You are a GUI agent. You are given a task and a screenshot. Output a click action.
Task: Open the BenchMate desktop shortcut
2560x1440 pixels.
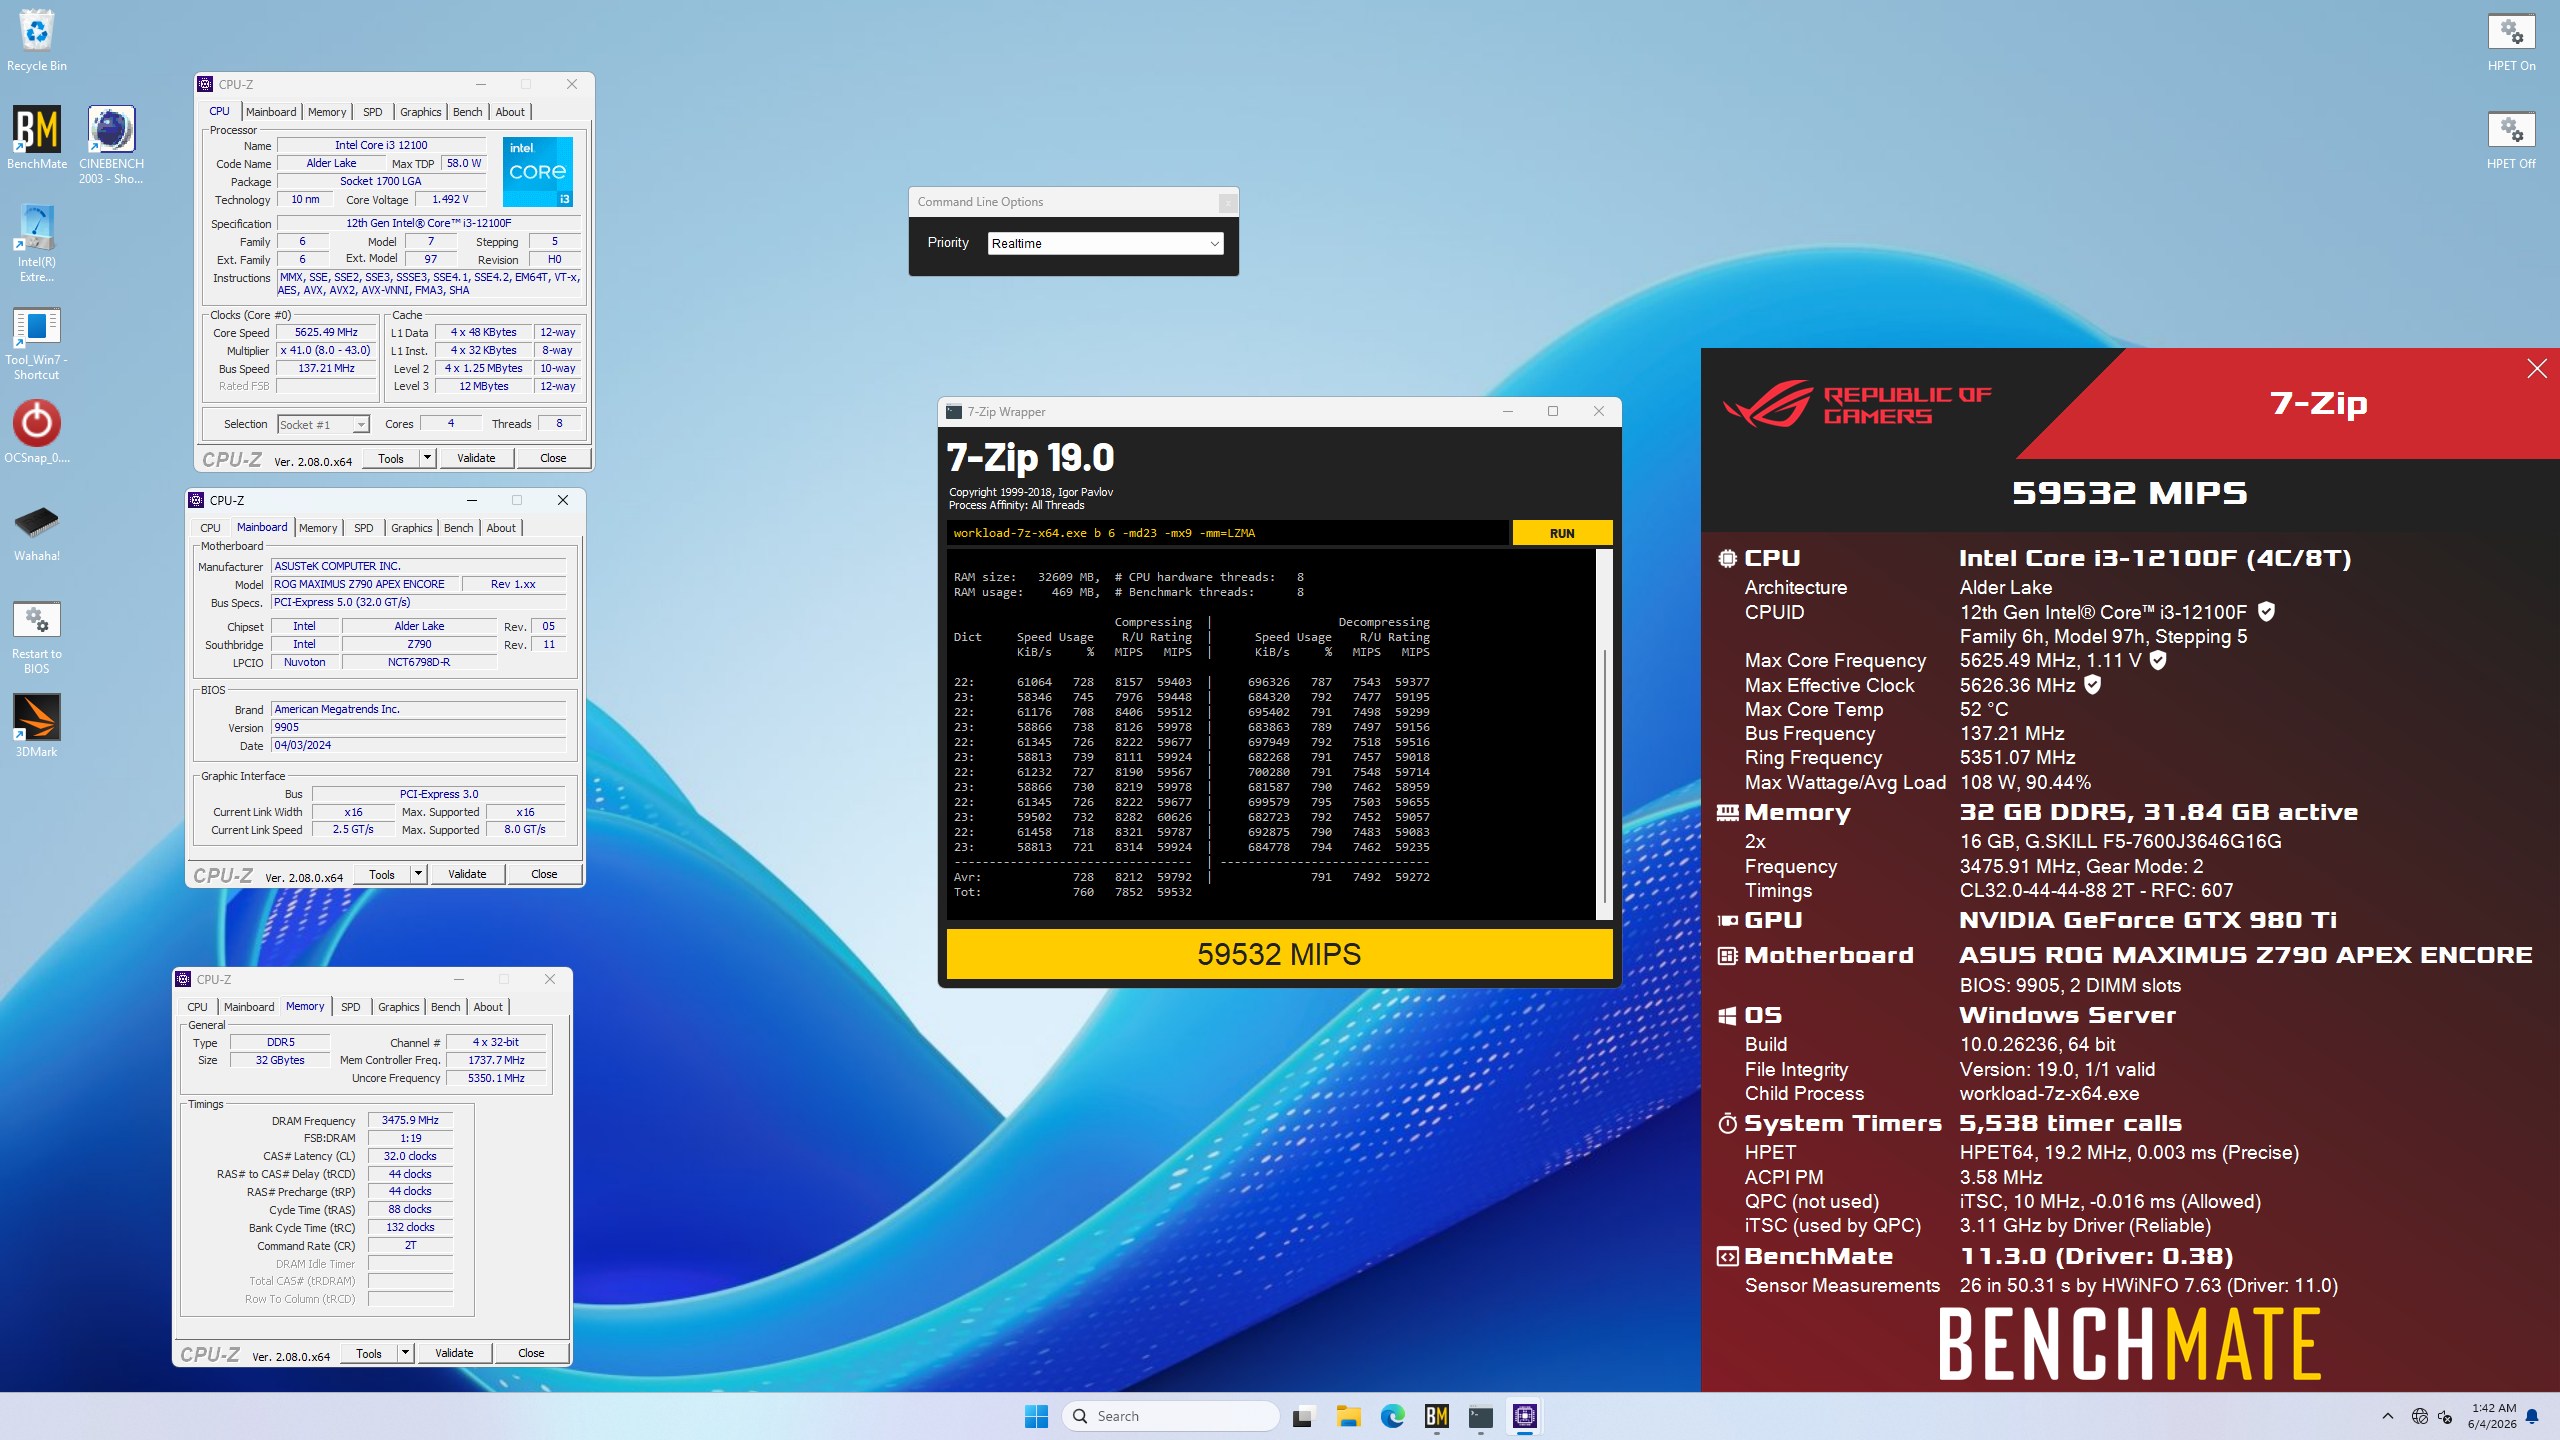click(37, 138)
